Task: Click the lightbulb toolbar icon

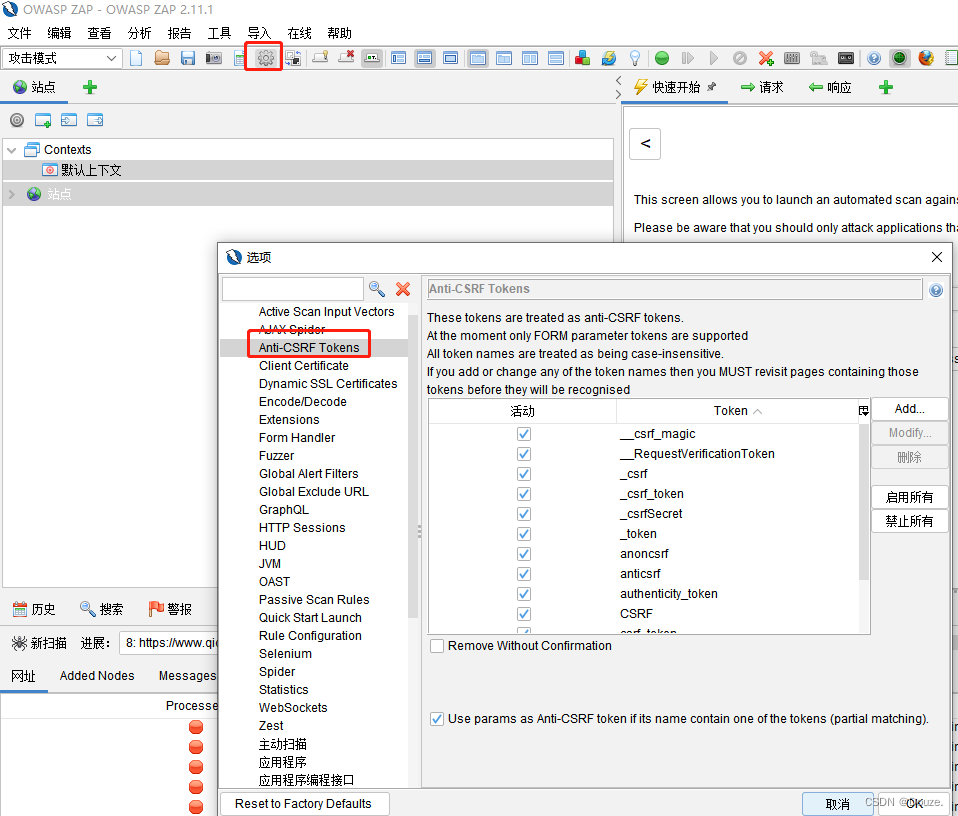Action: 635,58
